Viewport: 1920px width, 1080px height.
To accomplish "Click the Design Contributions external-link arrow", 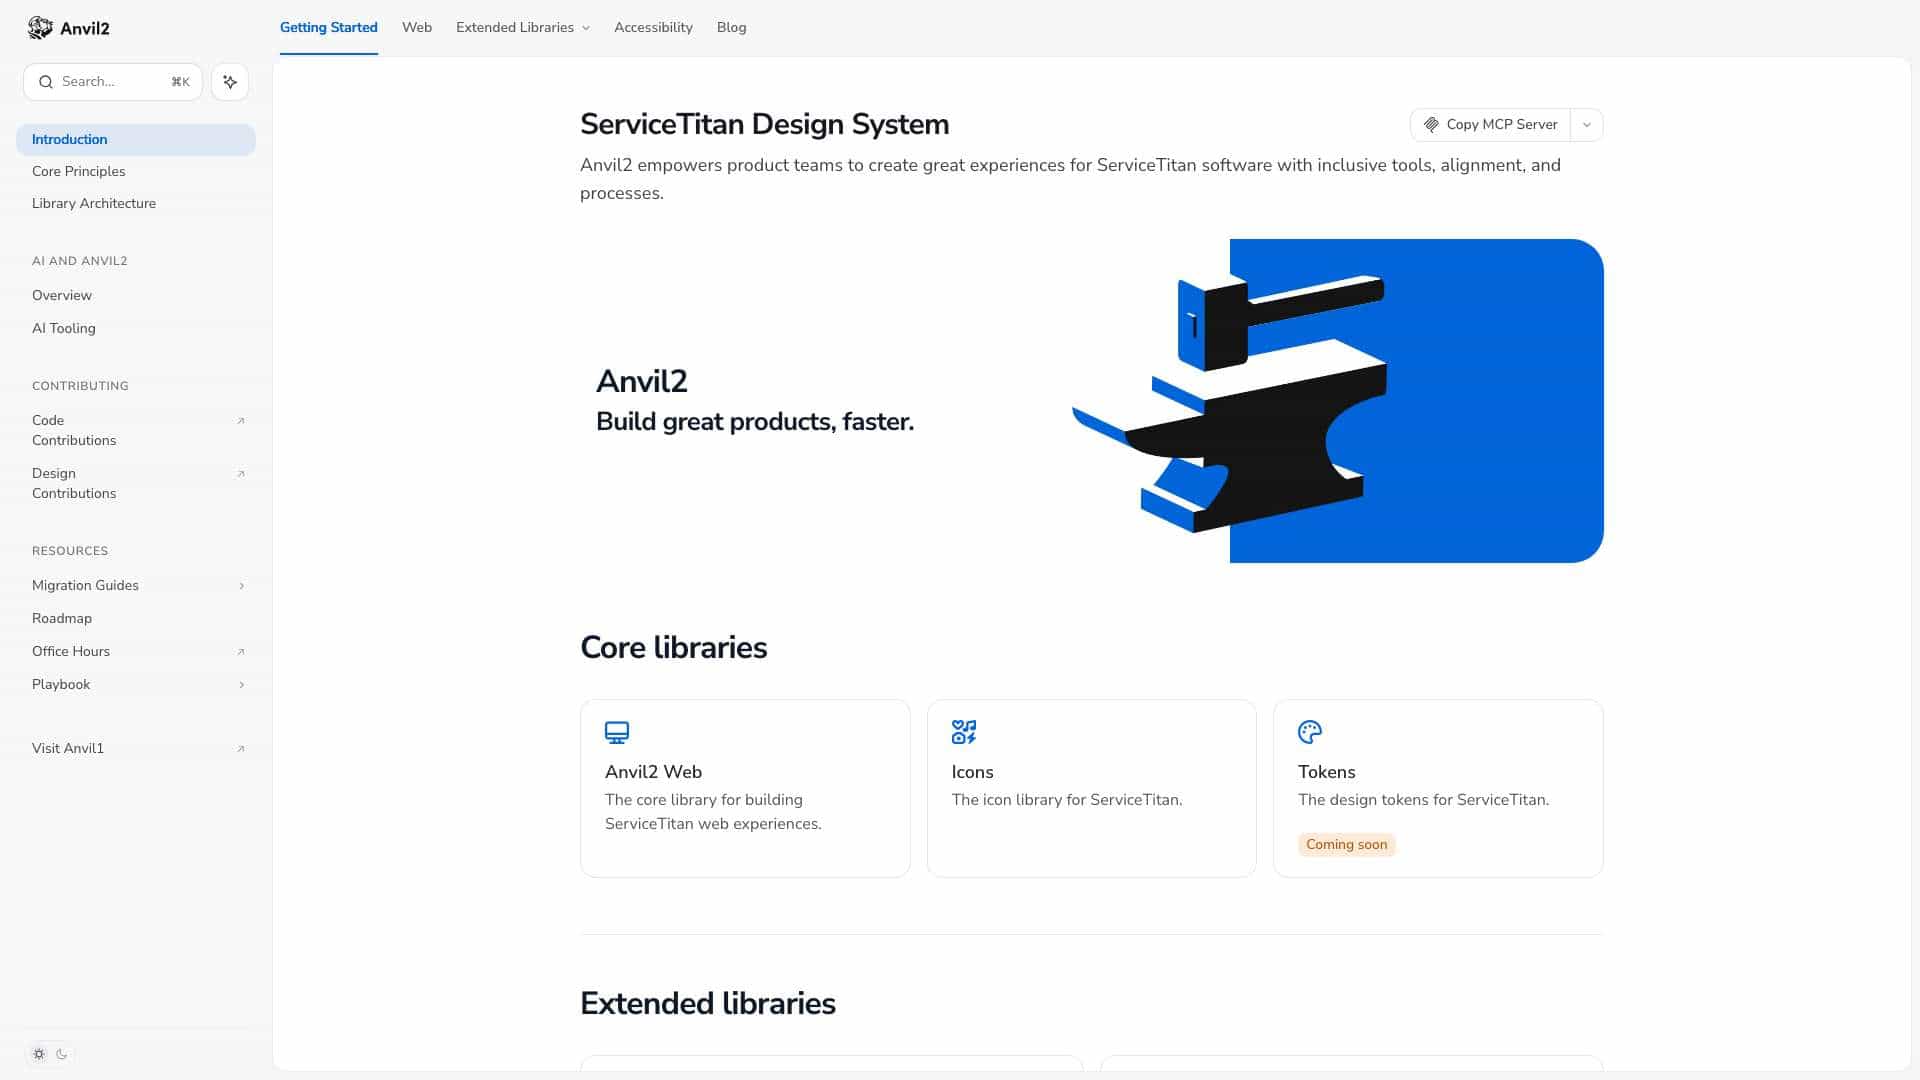I will [x=241, y=474].
